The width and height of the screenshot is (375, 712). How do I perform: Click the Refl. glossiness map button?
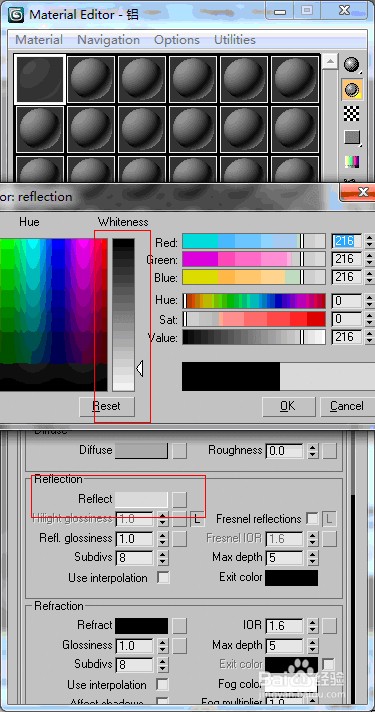(x=180, y=539)
